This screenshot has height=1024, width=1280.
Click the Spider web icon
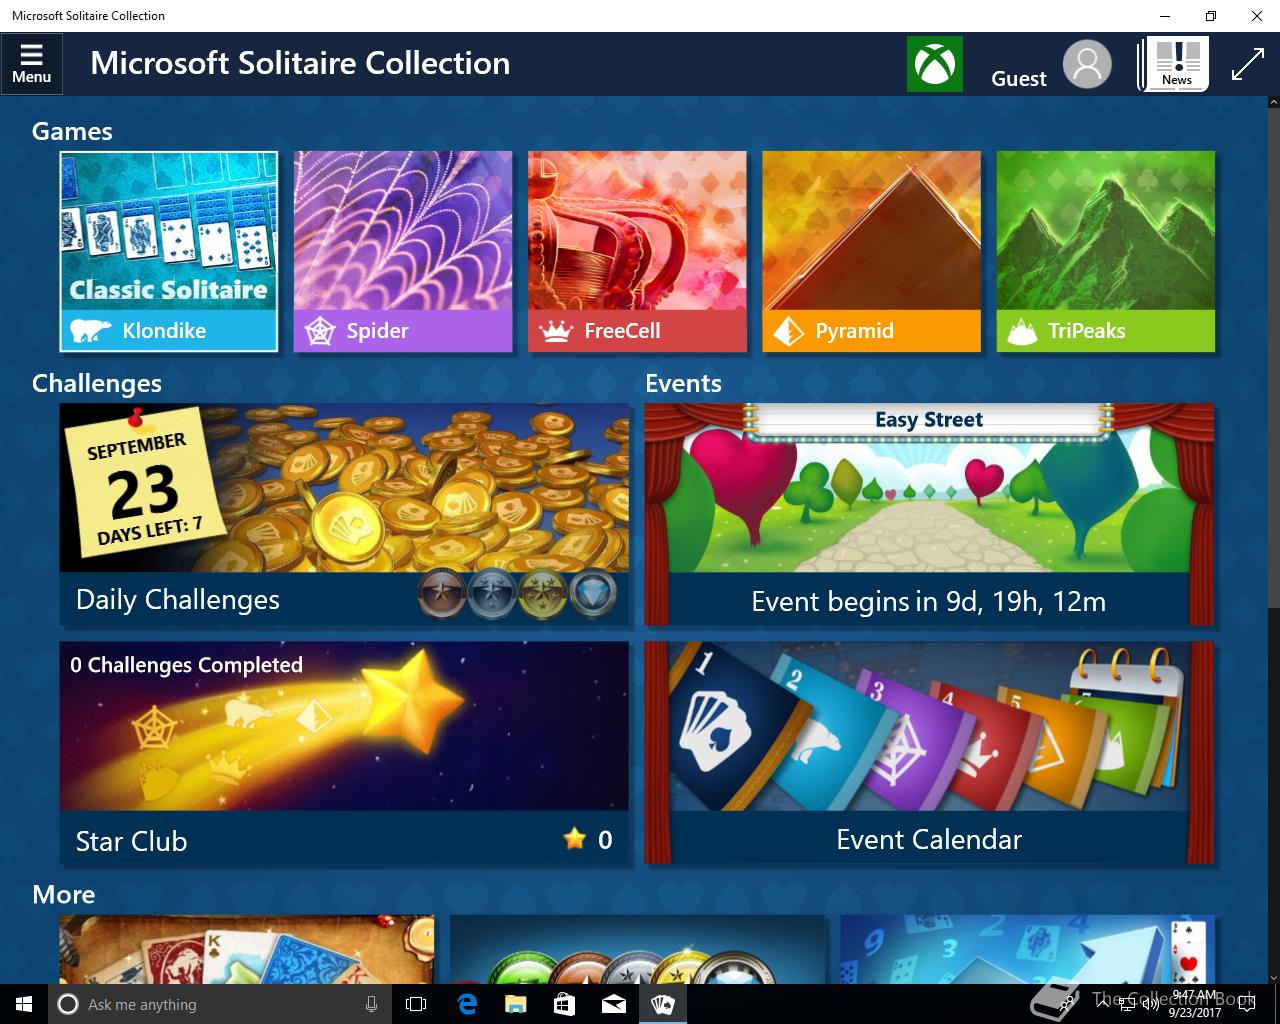[320, 331]
